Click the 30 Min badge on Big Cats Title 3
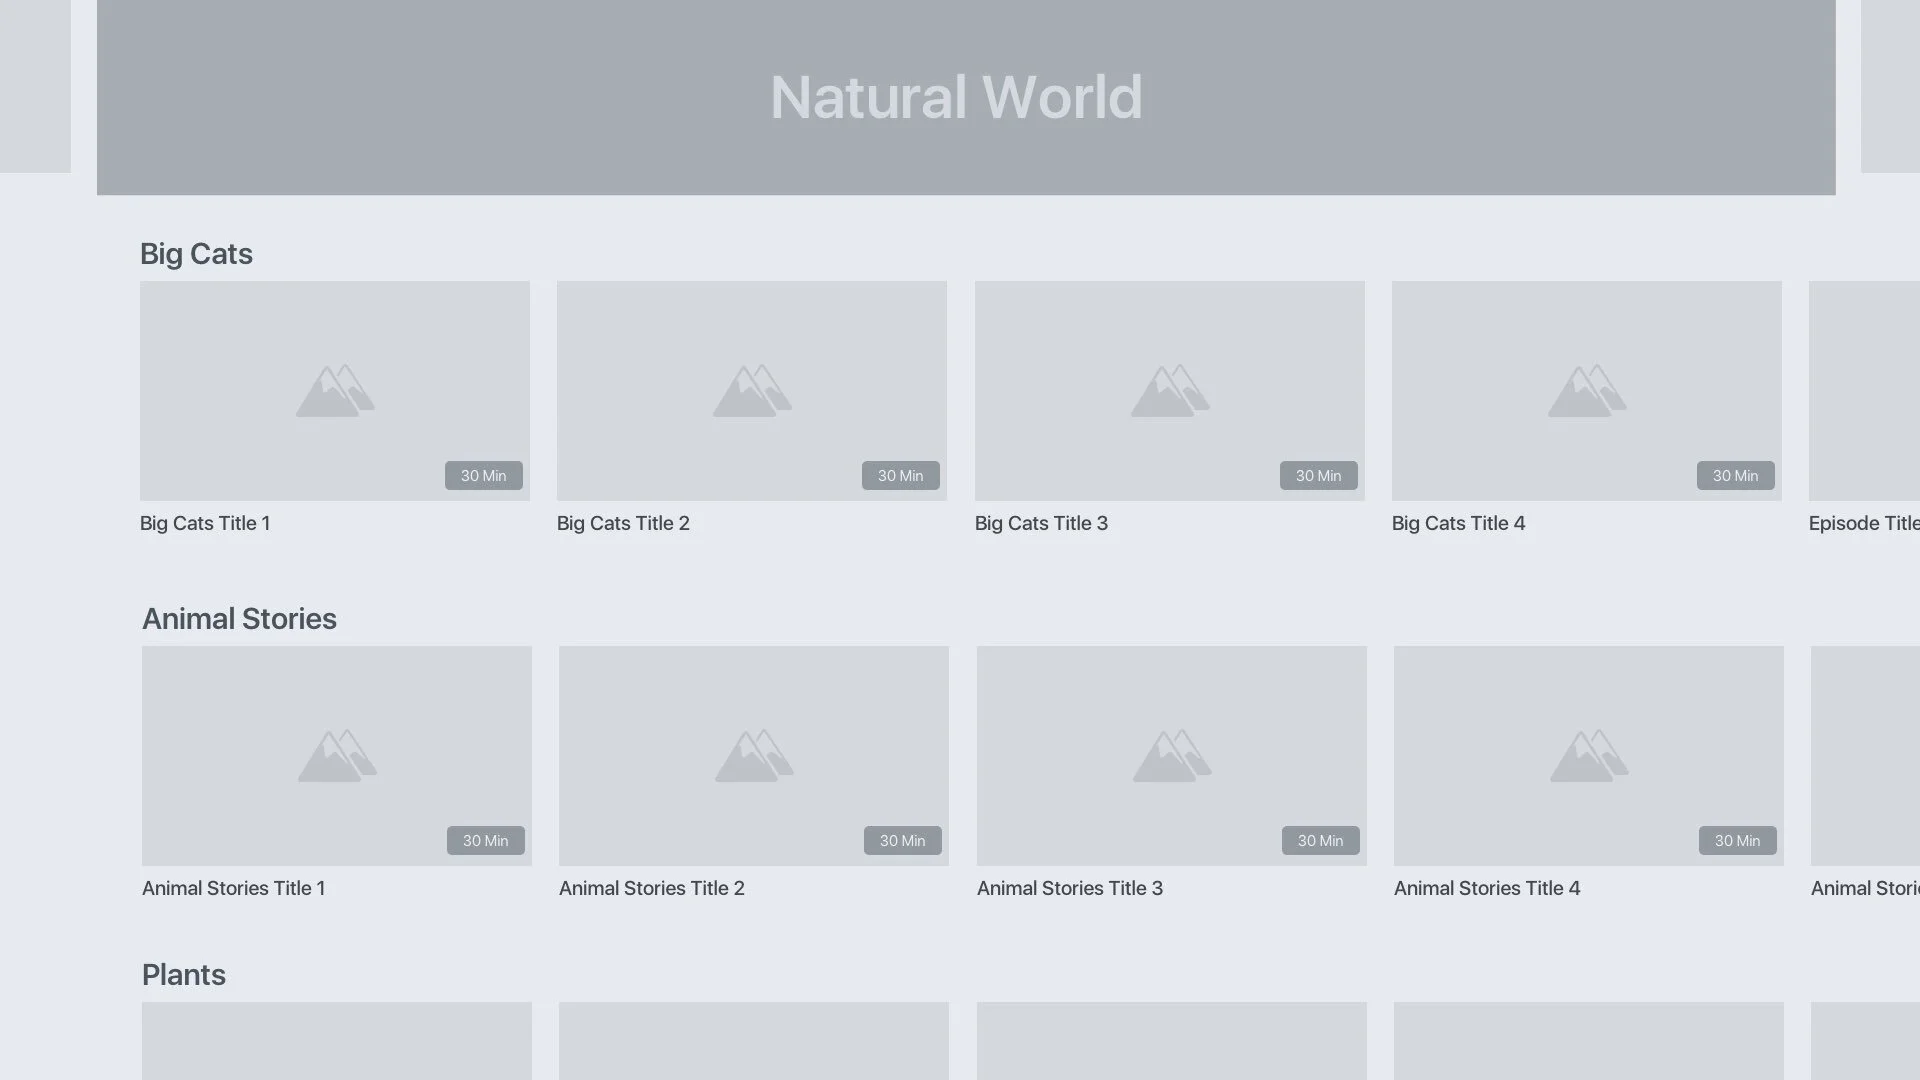1920x1080 pixels. pos(1319,476)
